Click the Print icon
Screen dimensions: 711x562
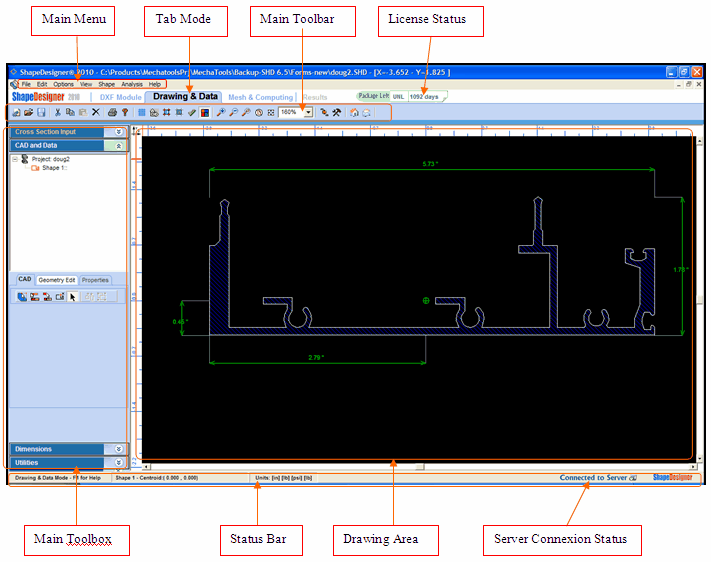(x=112, y=112)
